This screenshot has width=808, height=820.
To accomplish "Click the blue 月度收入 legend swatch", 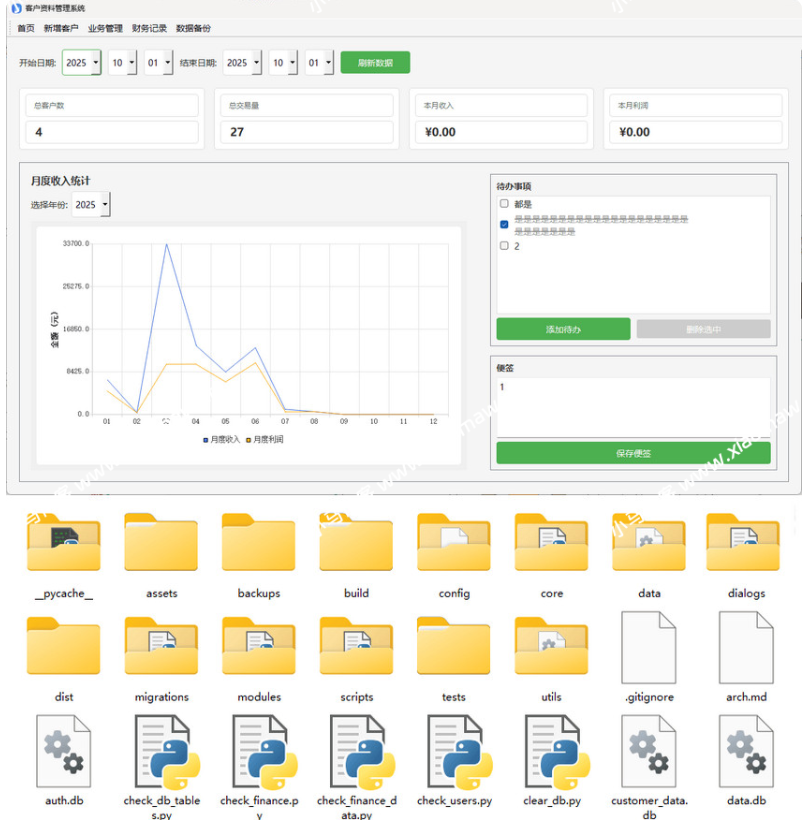I will tap(205, 439).
